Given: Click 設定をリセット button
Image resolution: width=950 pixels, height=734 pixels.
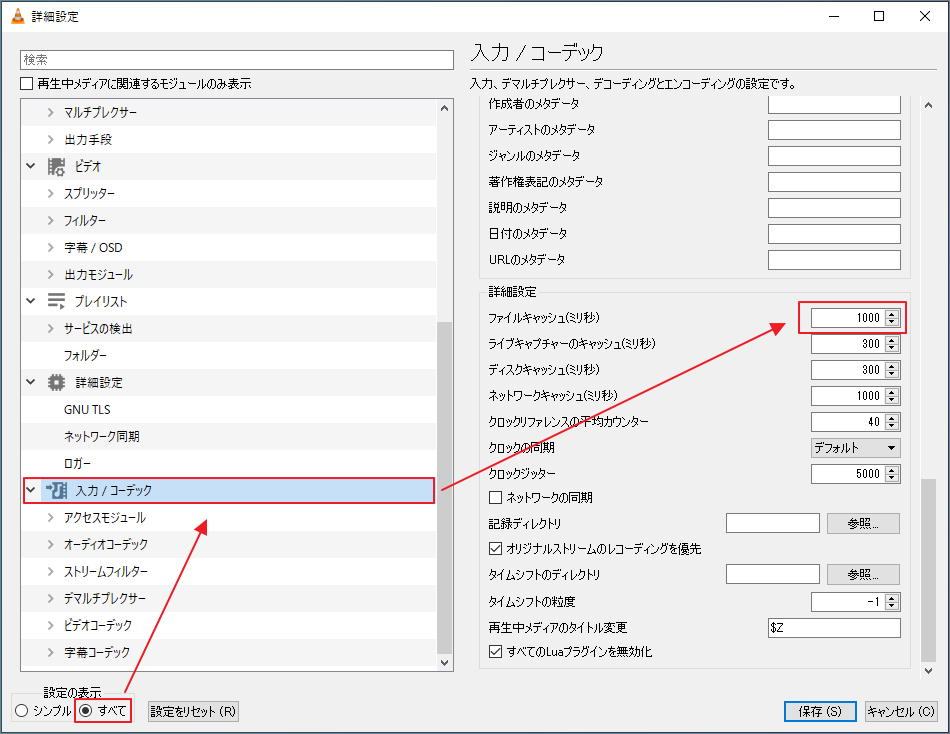Looking at the screenshot, I should [192, 710].
